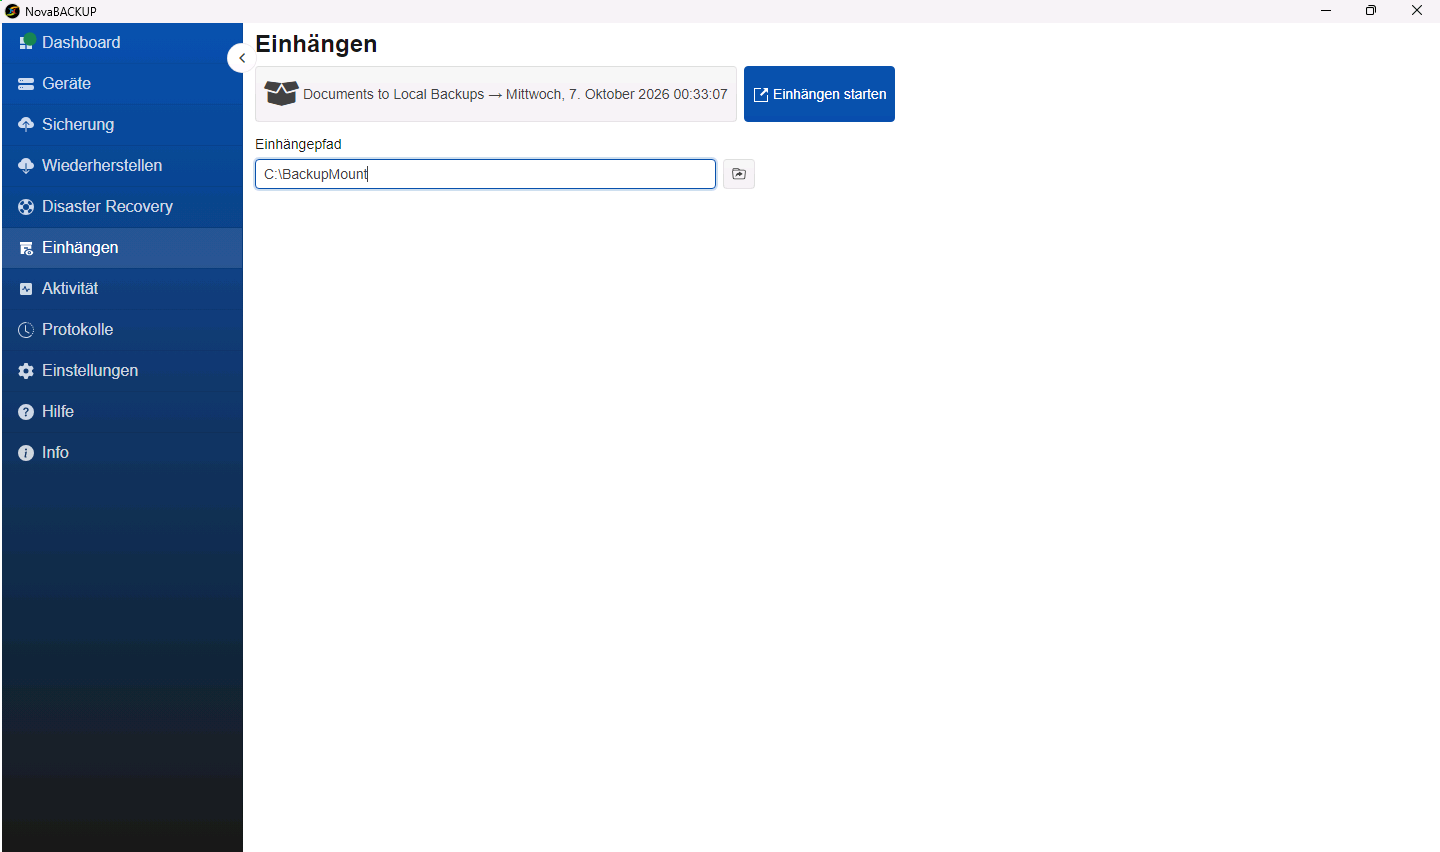Click the Aktivität activity icon

pos(26,289)
